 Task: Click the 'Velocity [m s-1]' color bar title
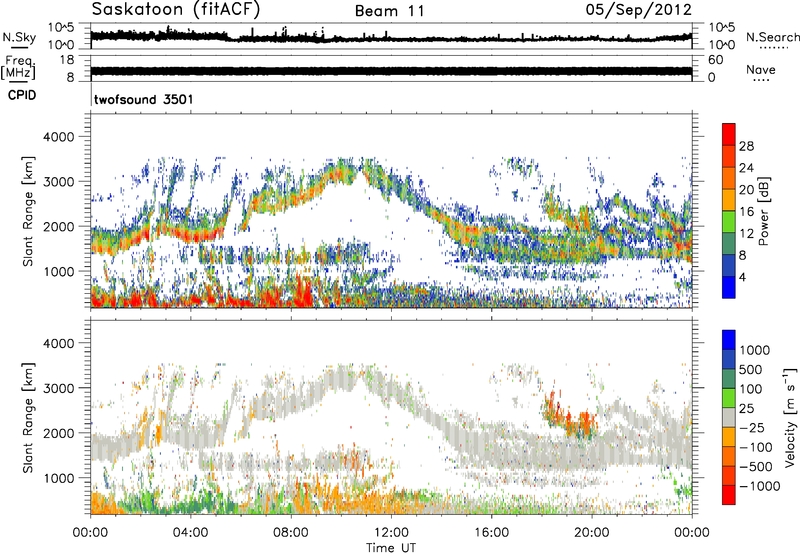(790, 417)
